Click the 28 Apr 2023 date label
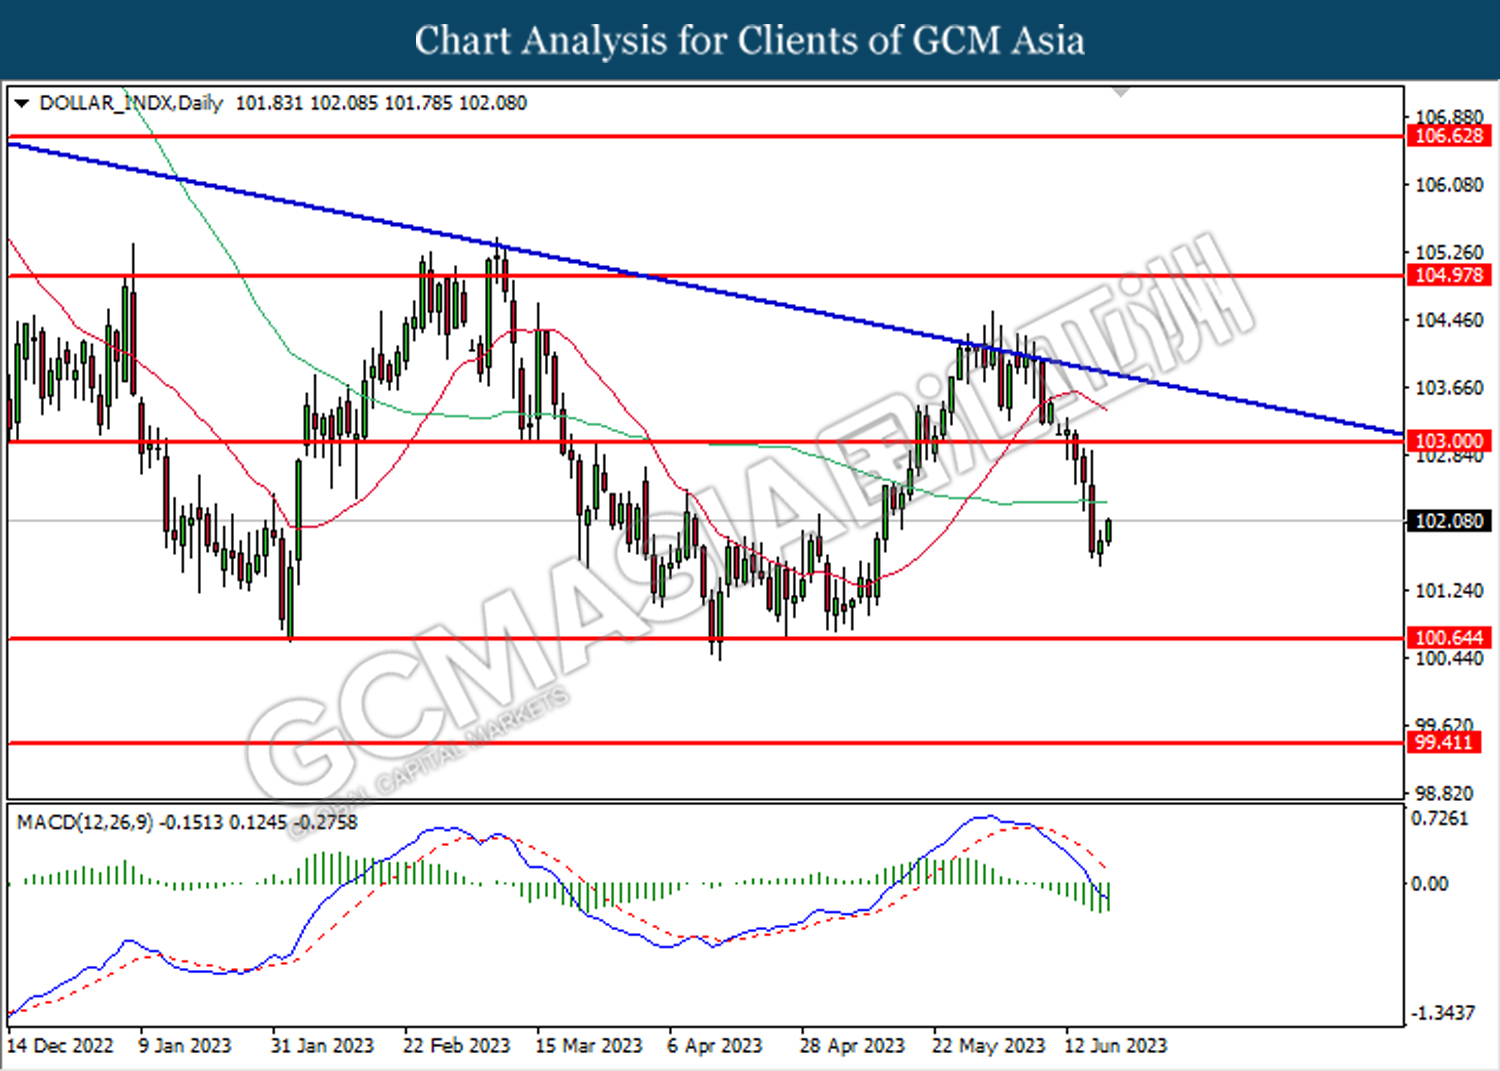Image resolution: width=1500 pixels, height=1071 pixels. pyautogui.click(x=852, y=1046)
